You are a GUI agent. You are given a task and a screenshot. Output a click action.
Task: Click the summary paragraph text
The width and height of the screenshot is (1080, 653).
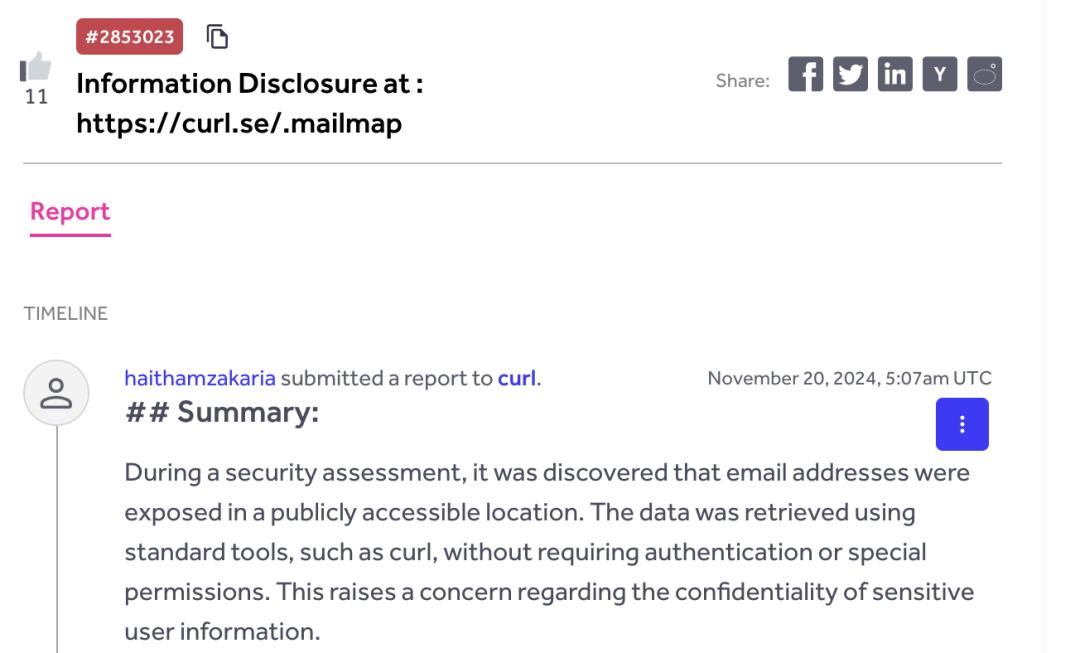[549, 552]
